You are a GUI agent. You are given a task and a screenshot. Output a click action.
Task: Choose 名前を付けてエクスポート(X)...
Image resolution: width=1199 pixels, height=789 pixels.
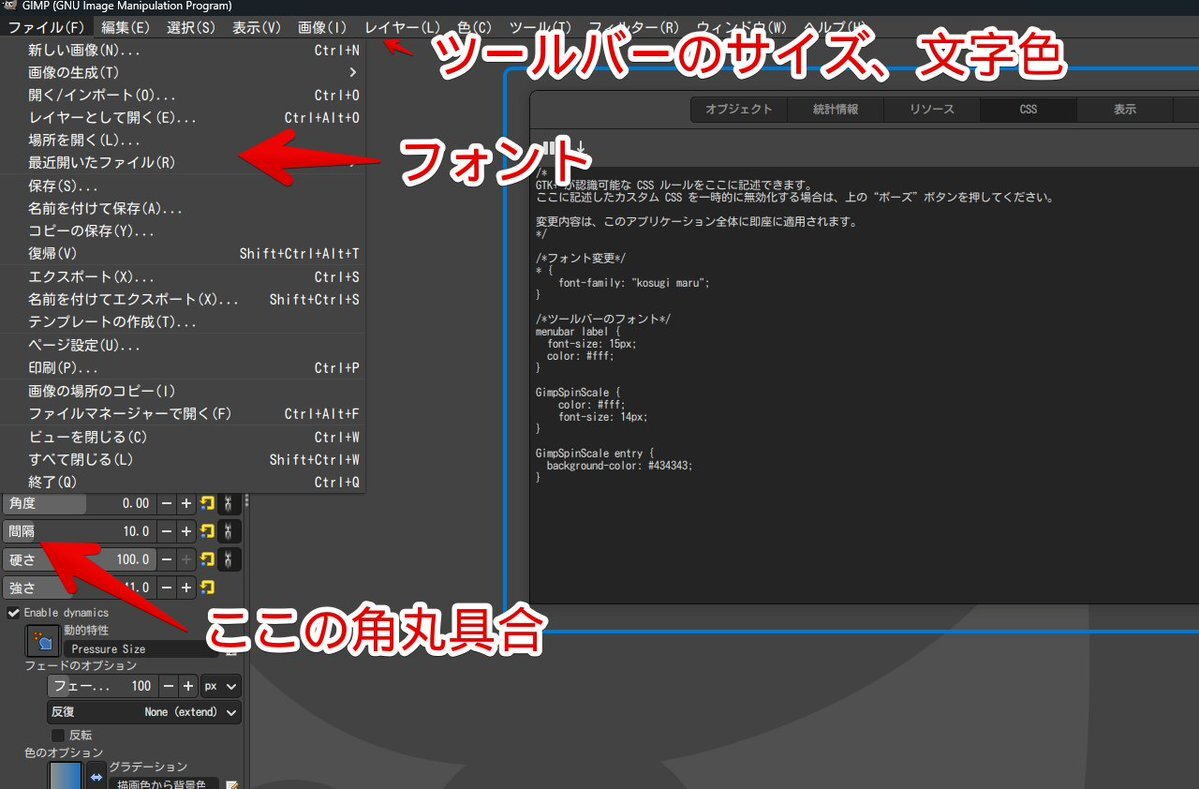tap(184, 299)
